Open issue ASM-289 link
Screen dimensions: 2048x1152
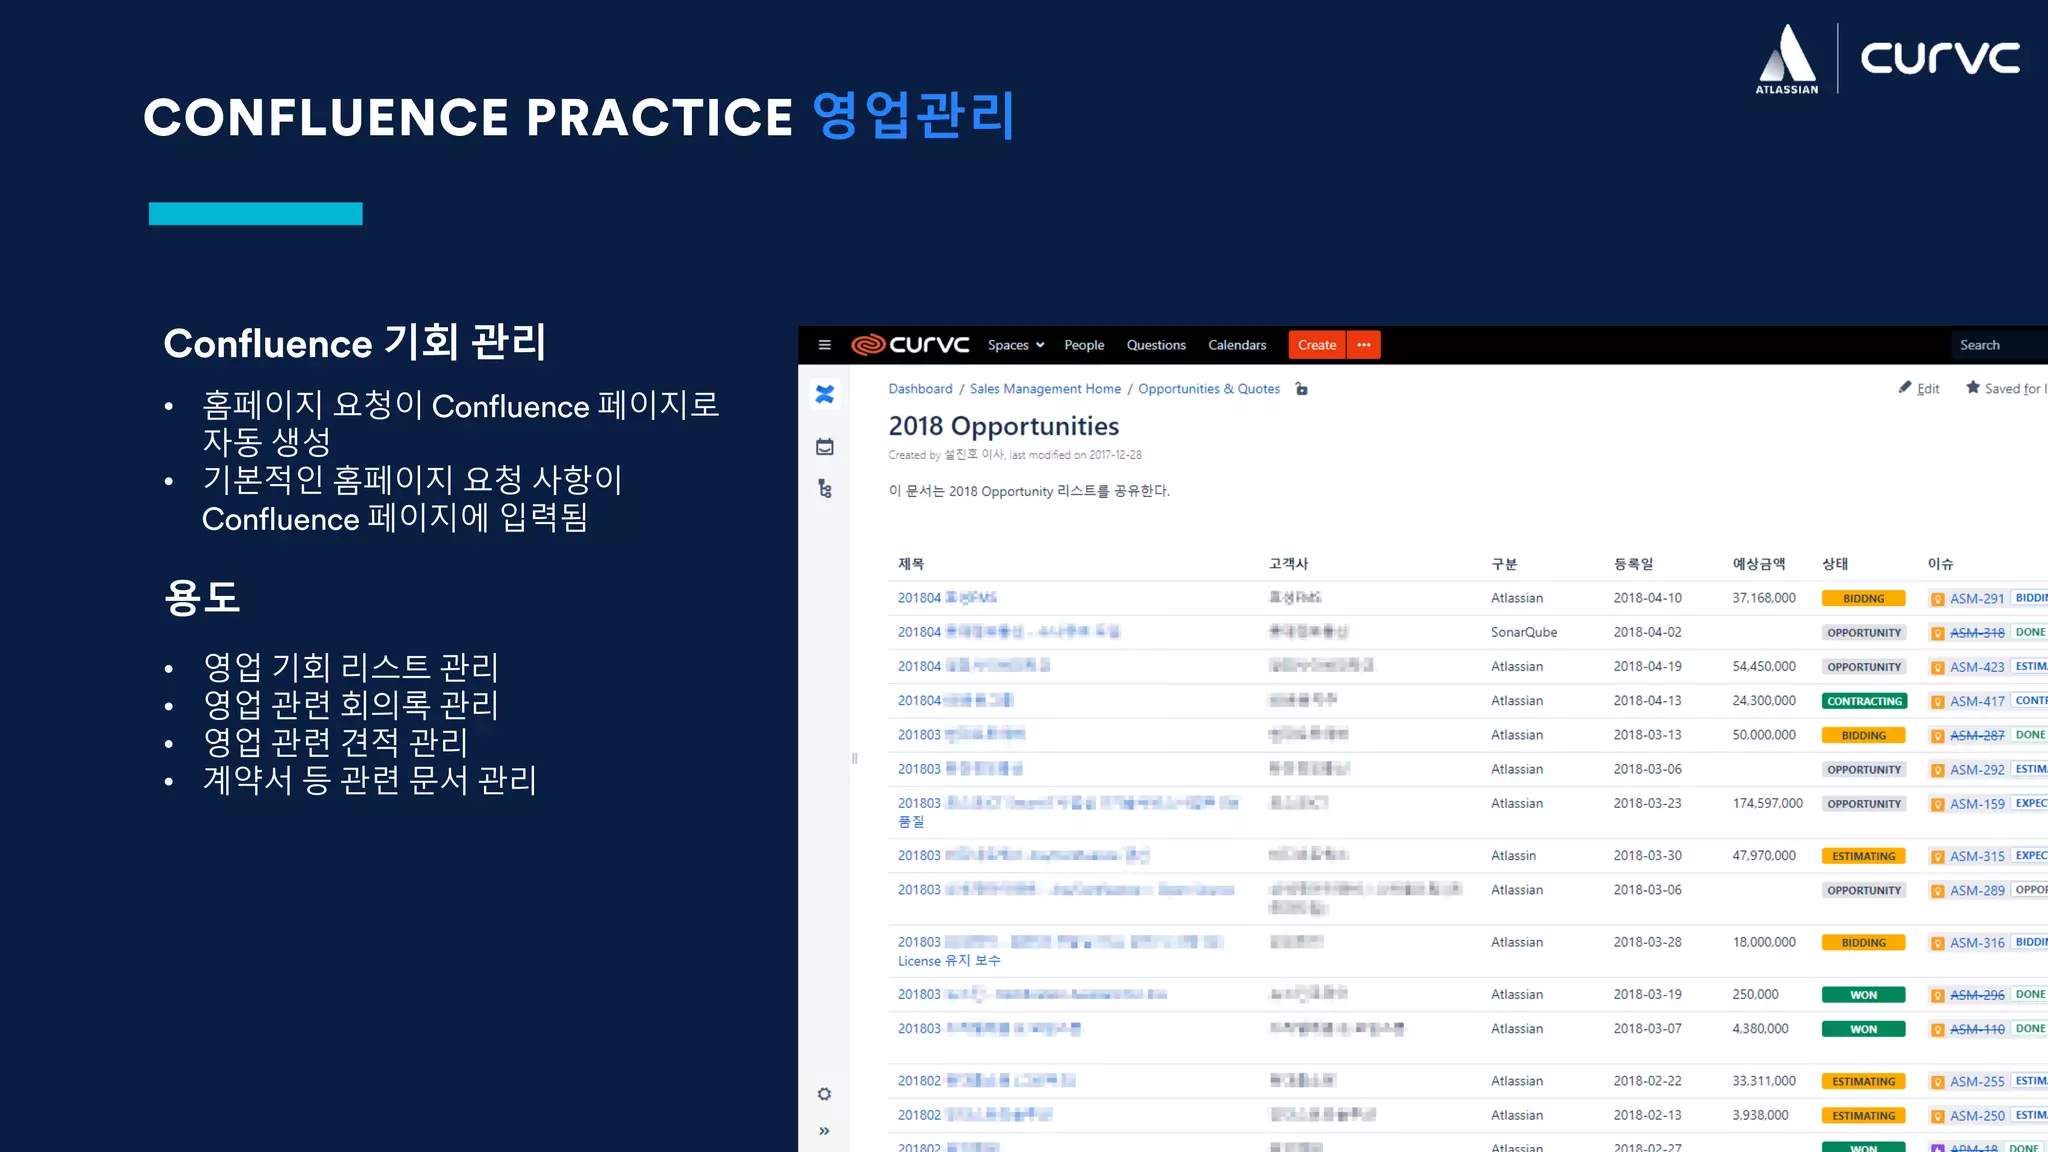click(1977, 890)
